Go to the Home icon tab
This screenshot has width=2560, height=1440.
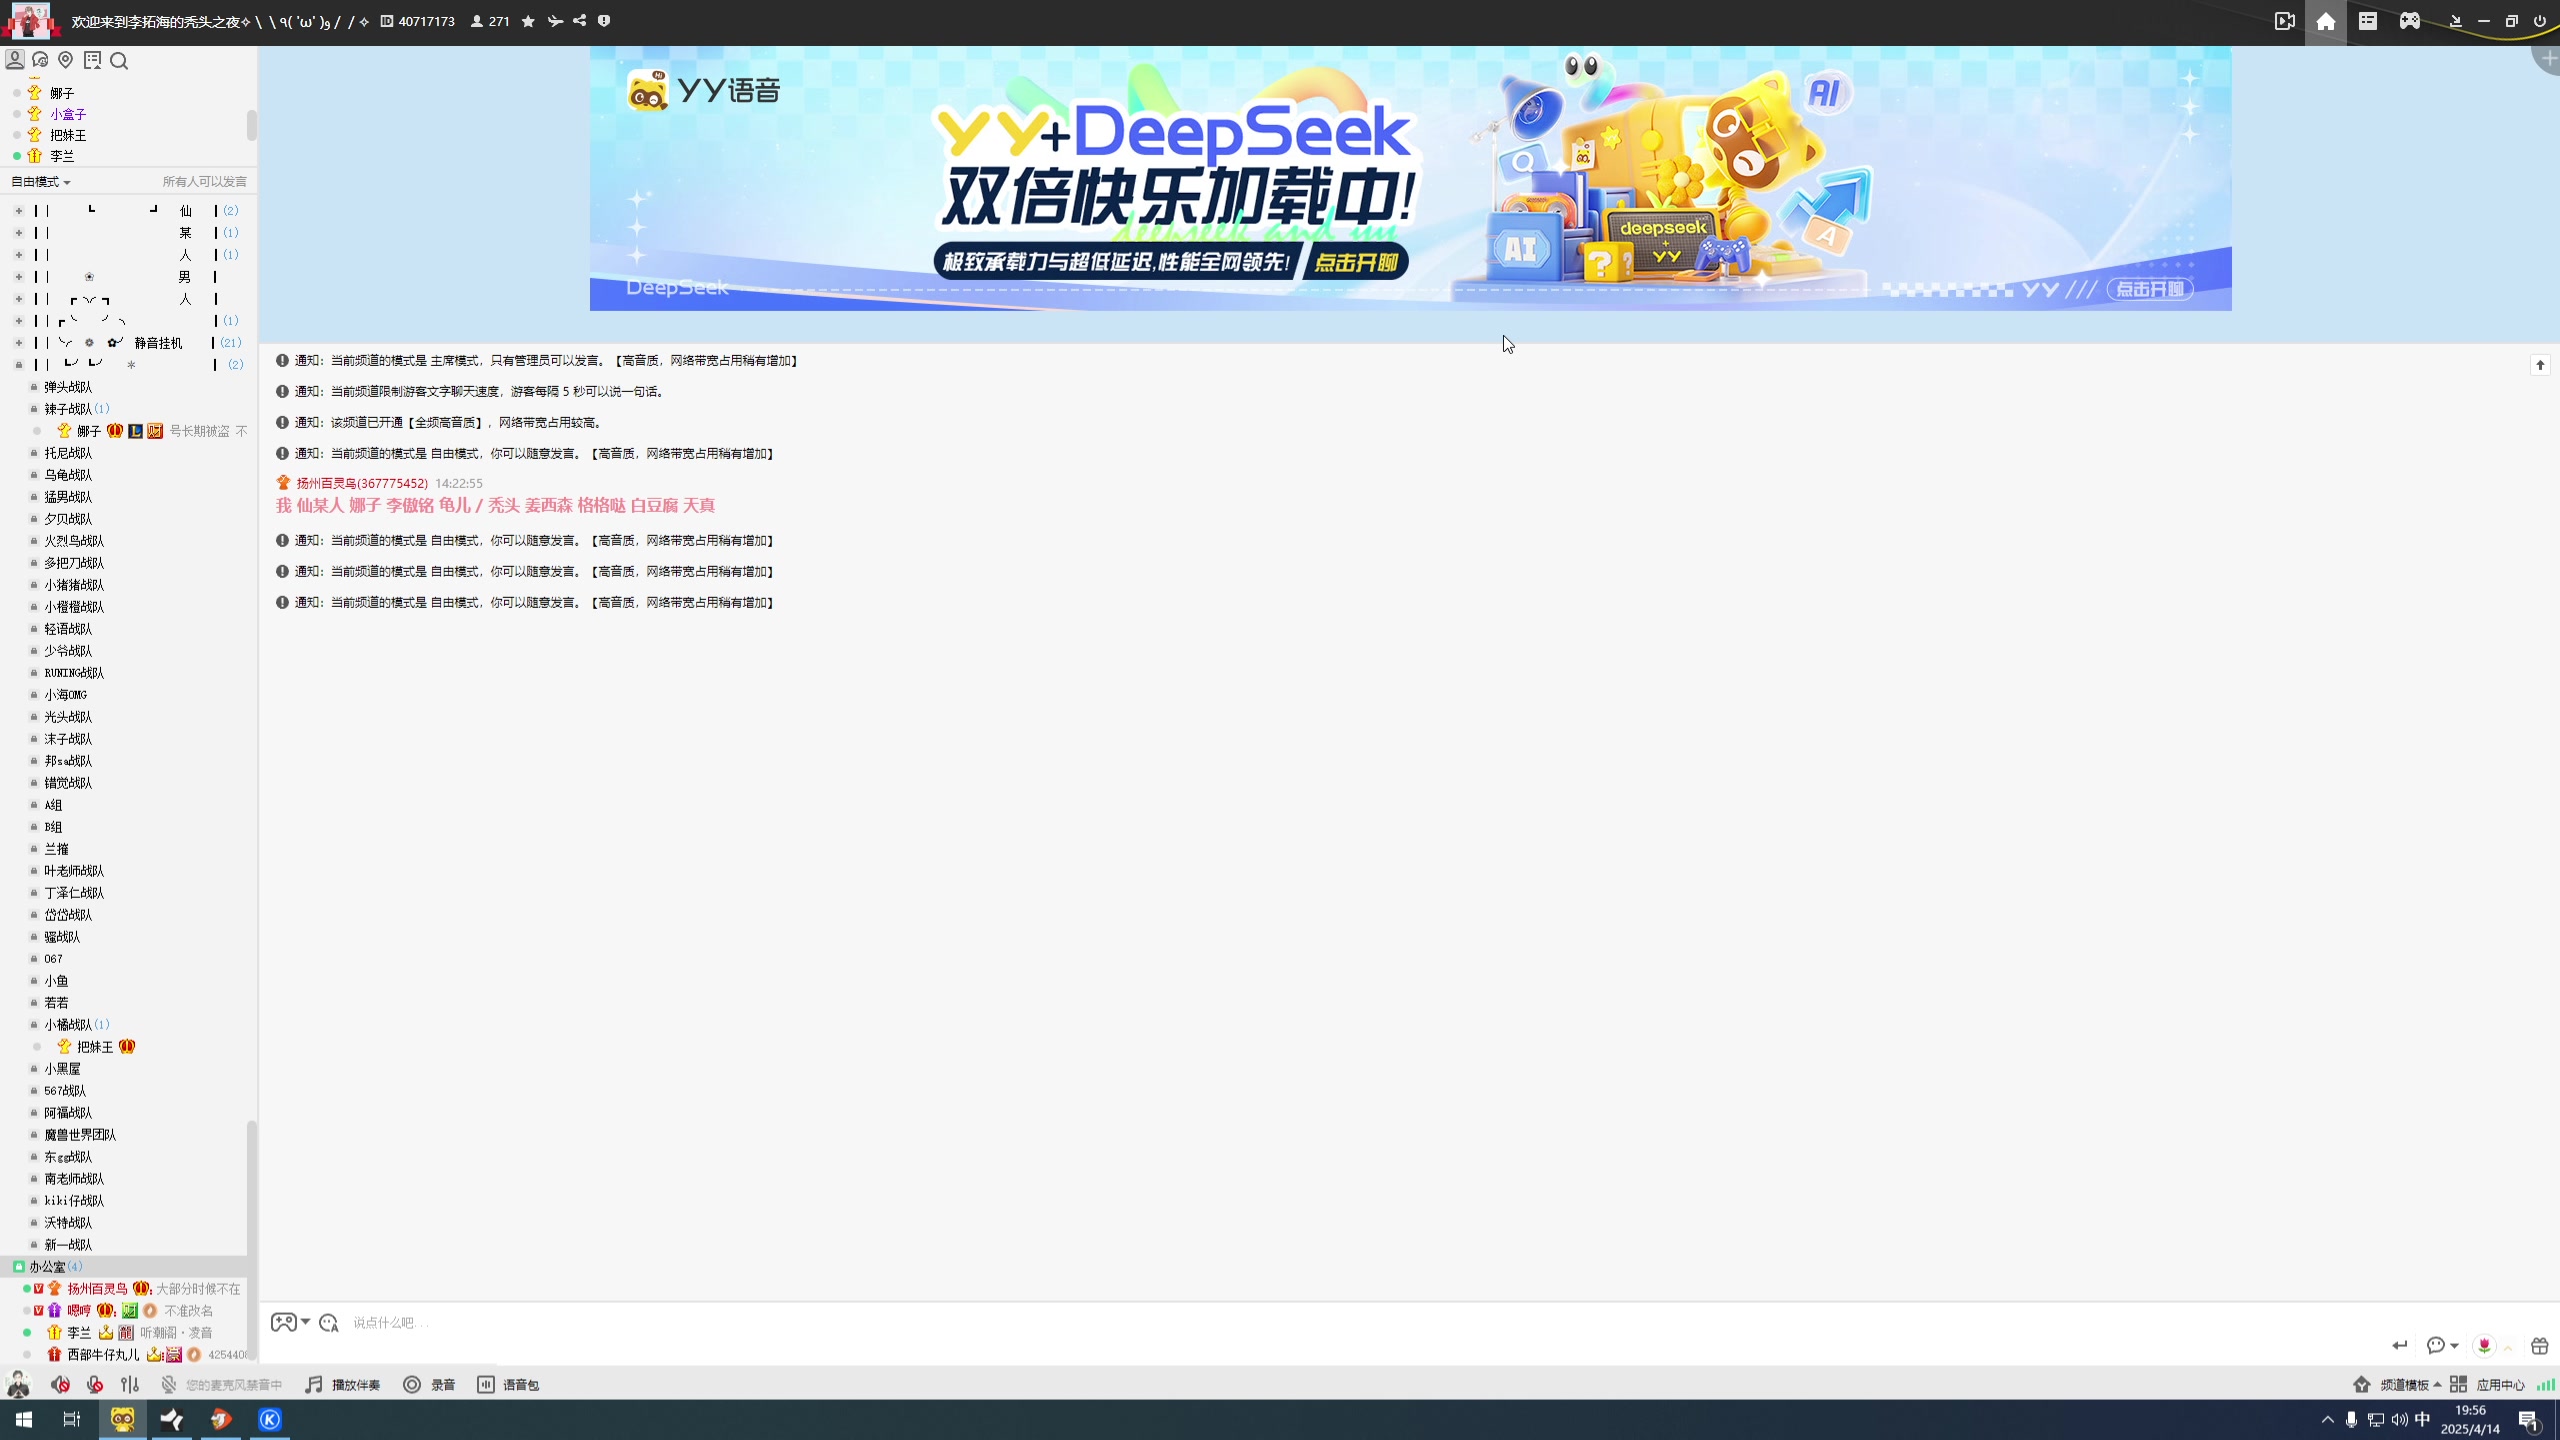[x=2326, y=21]
